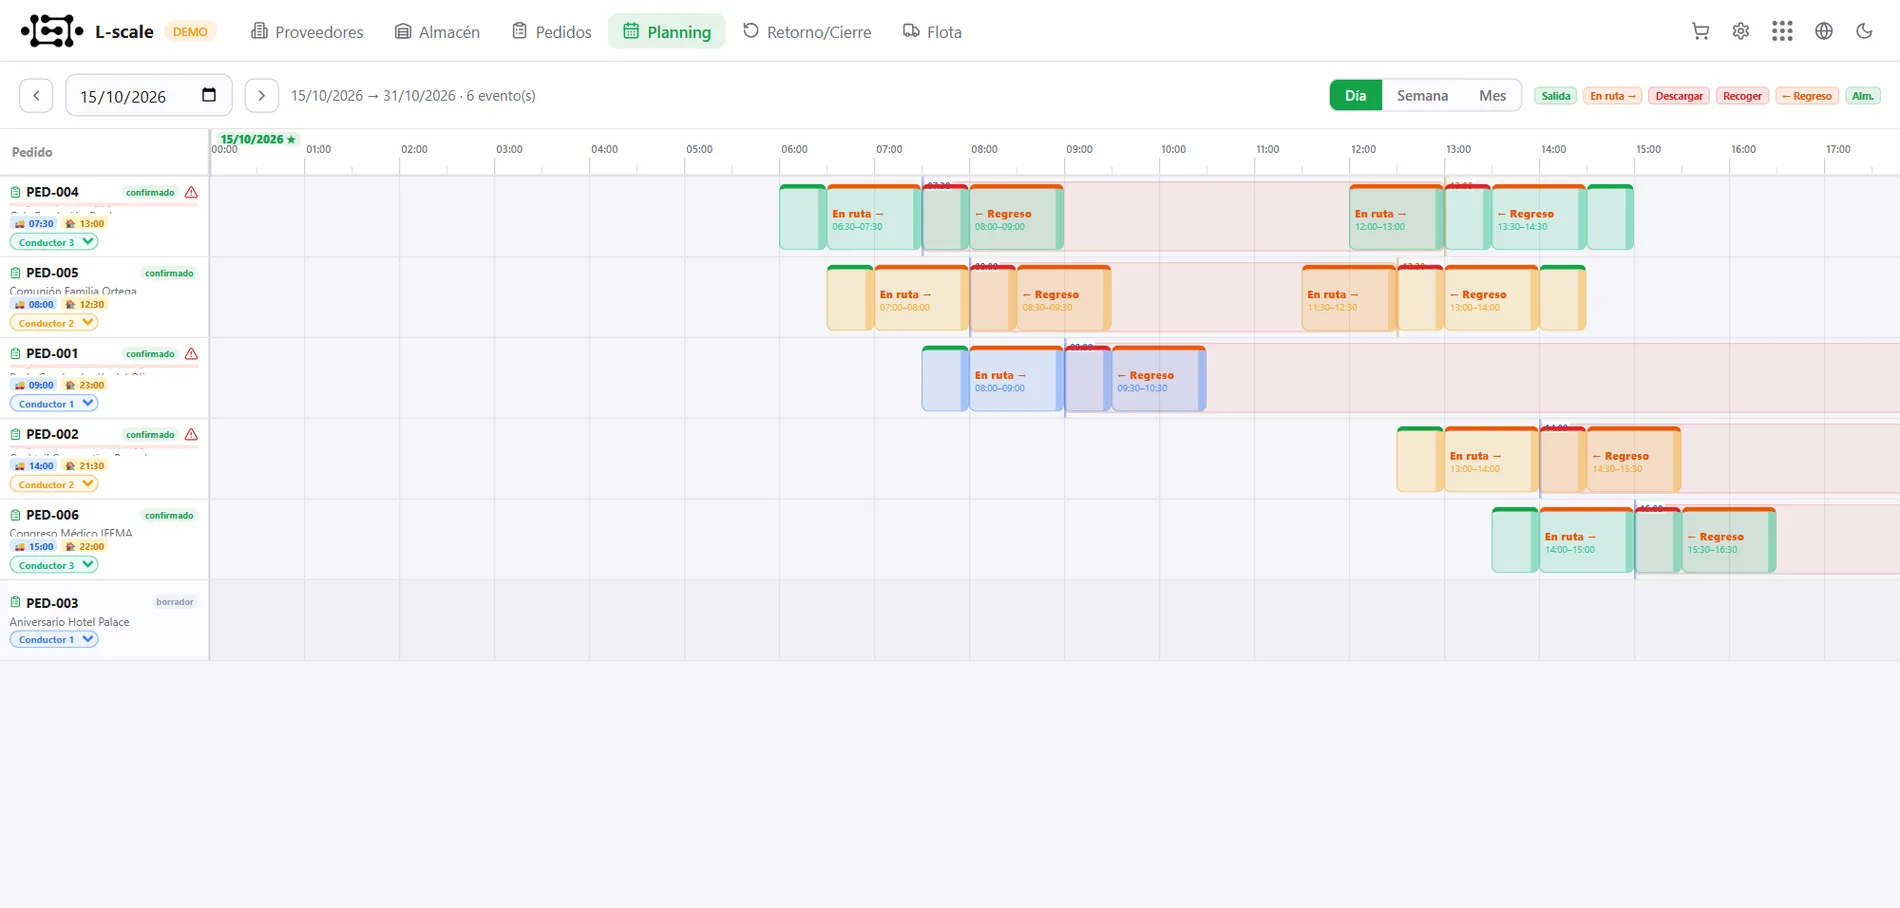
Task: Click the warning triangle on PED-002
Action: coord(191,435)
